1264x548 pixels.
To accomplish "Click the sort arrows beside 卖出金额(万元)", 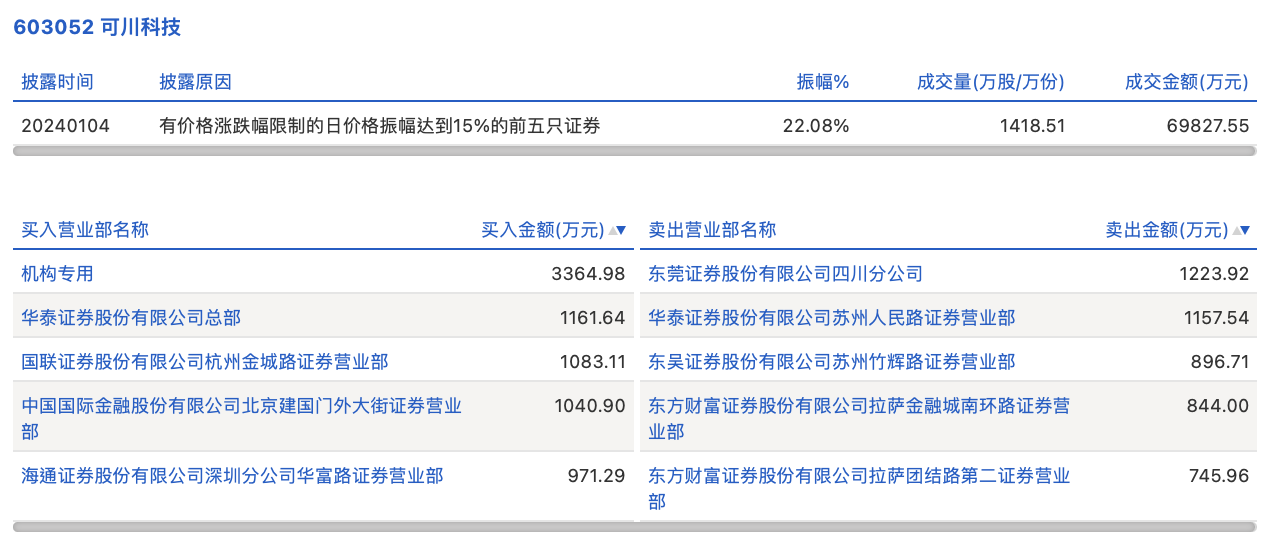I will 1242,230.
